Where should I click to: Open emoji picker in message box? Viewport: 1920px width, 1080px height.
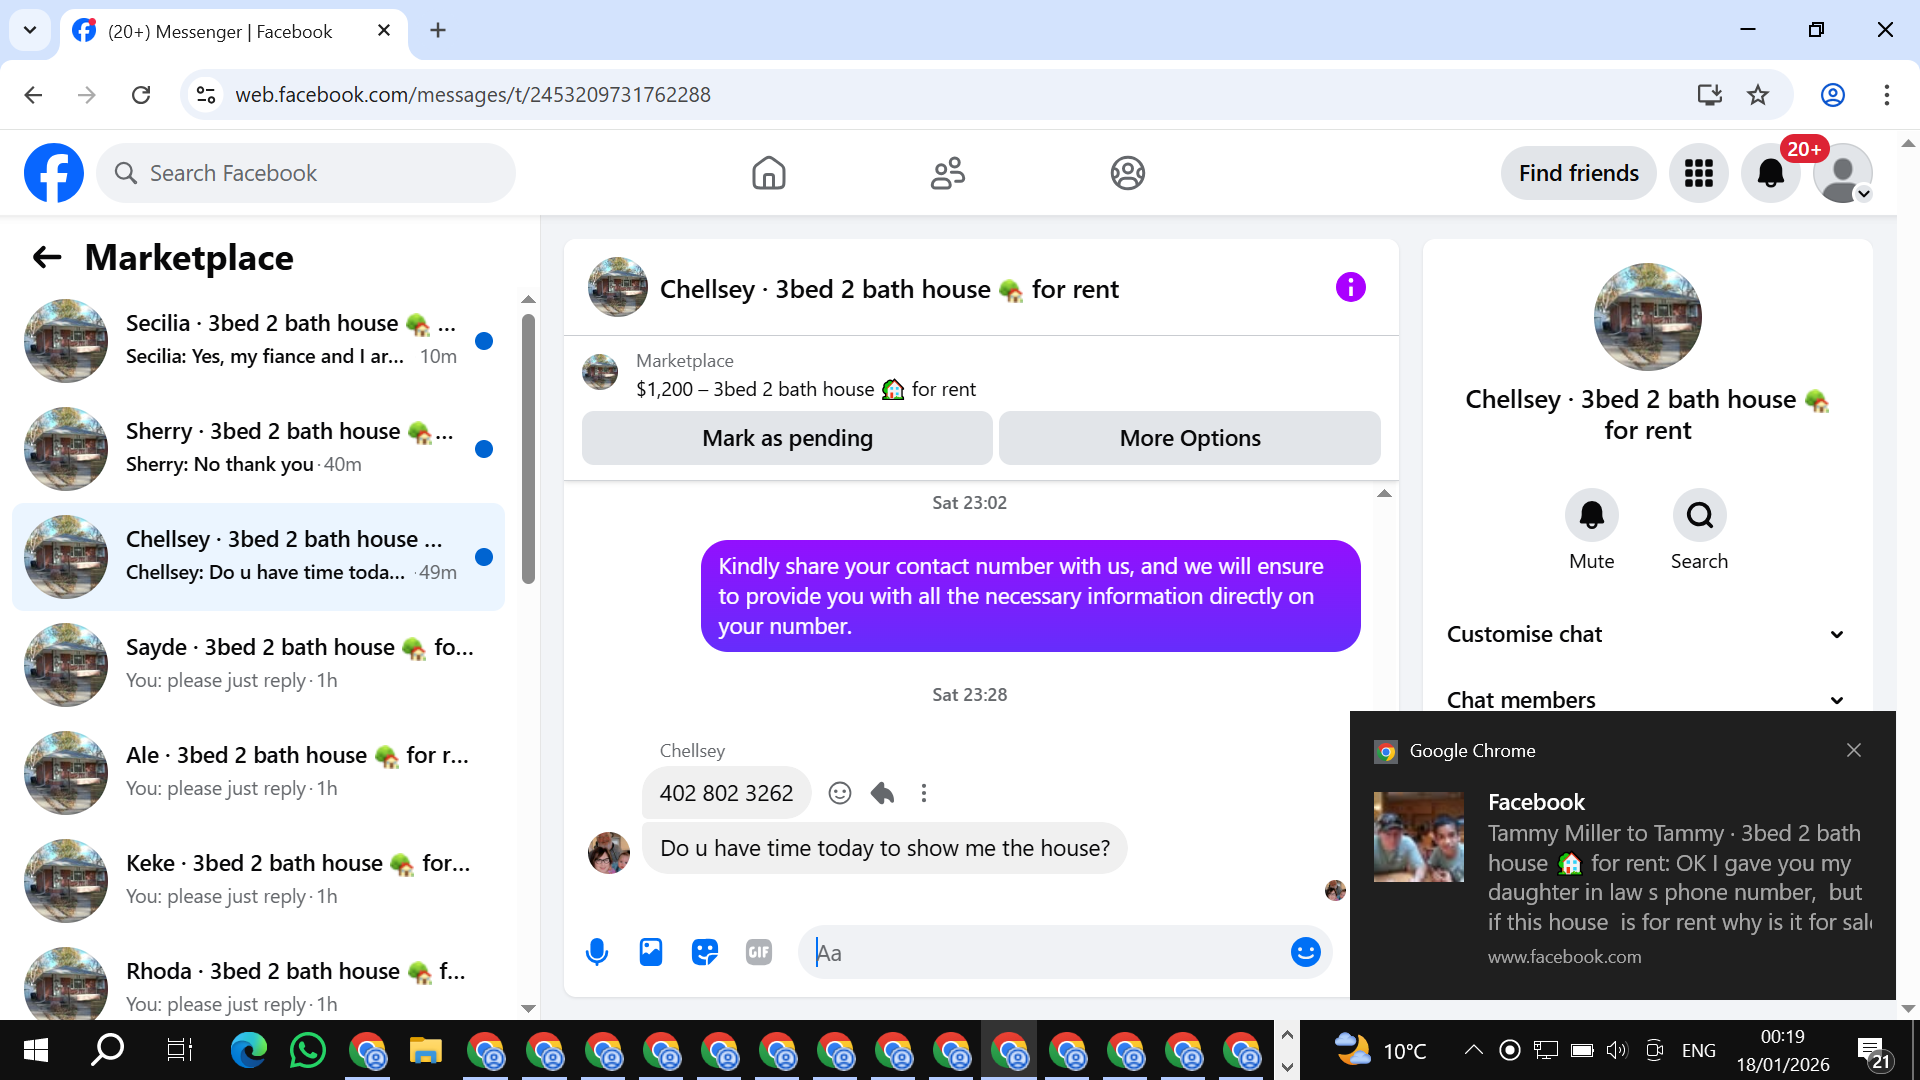pyautogui.click(x=1305, y=952)
